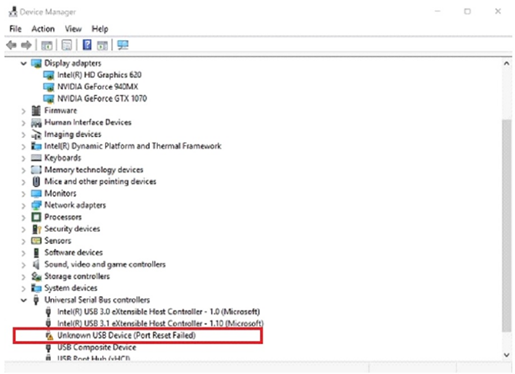Viewport: 515px width, 374px height.
Task: Click the Storage controllers icon
Action: click(x=36, y=276)
